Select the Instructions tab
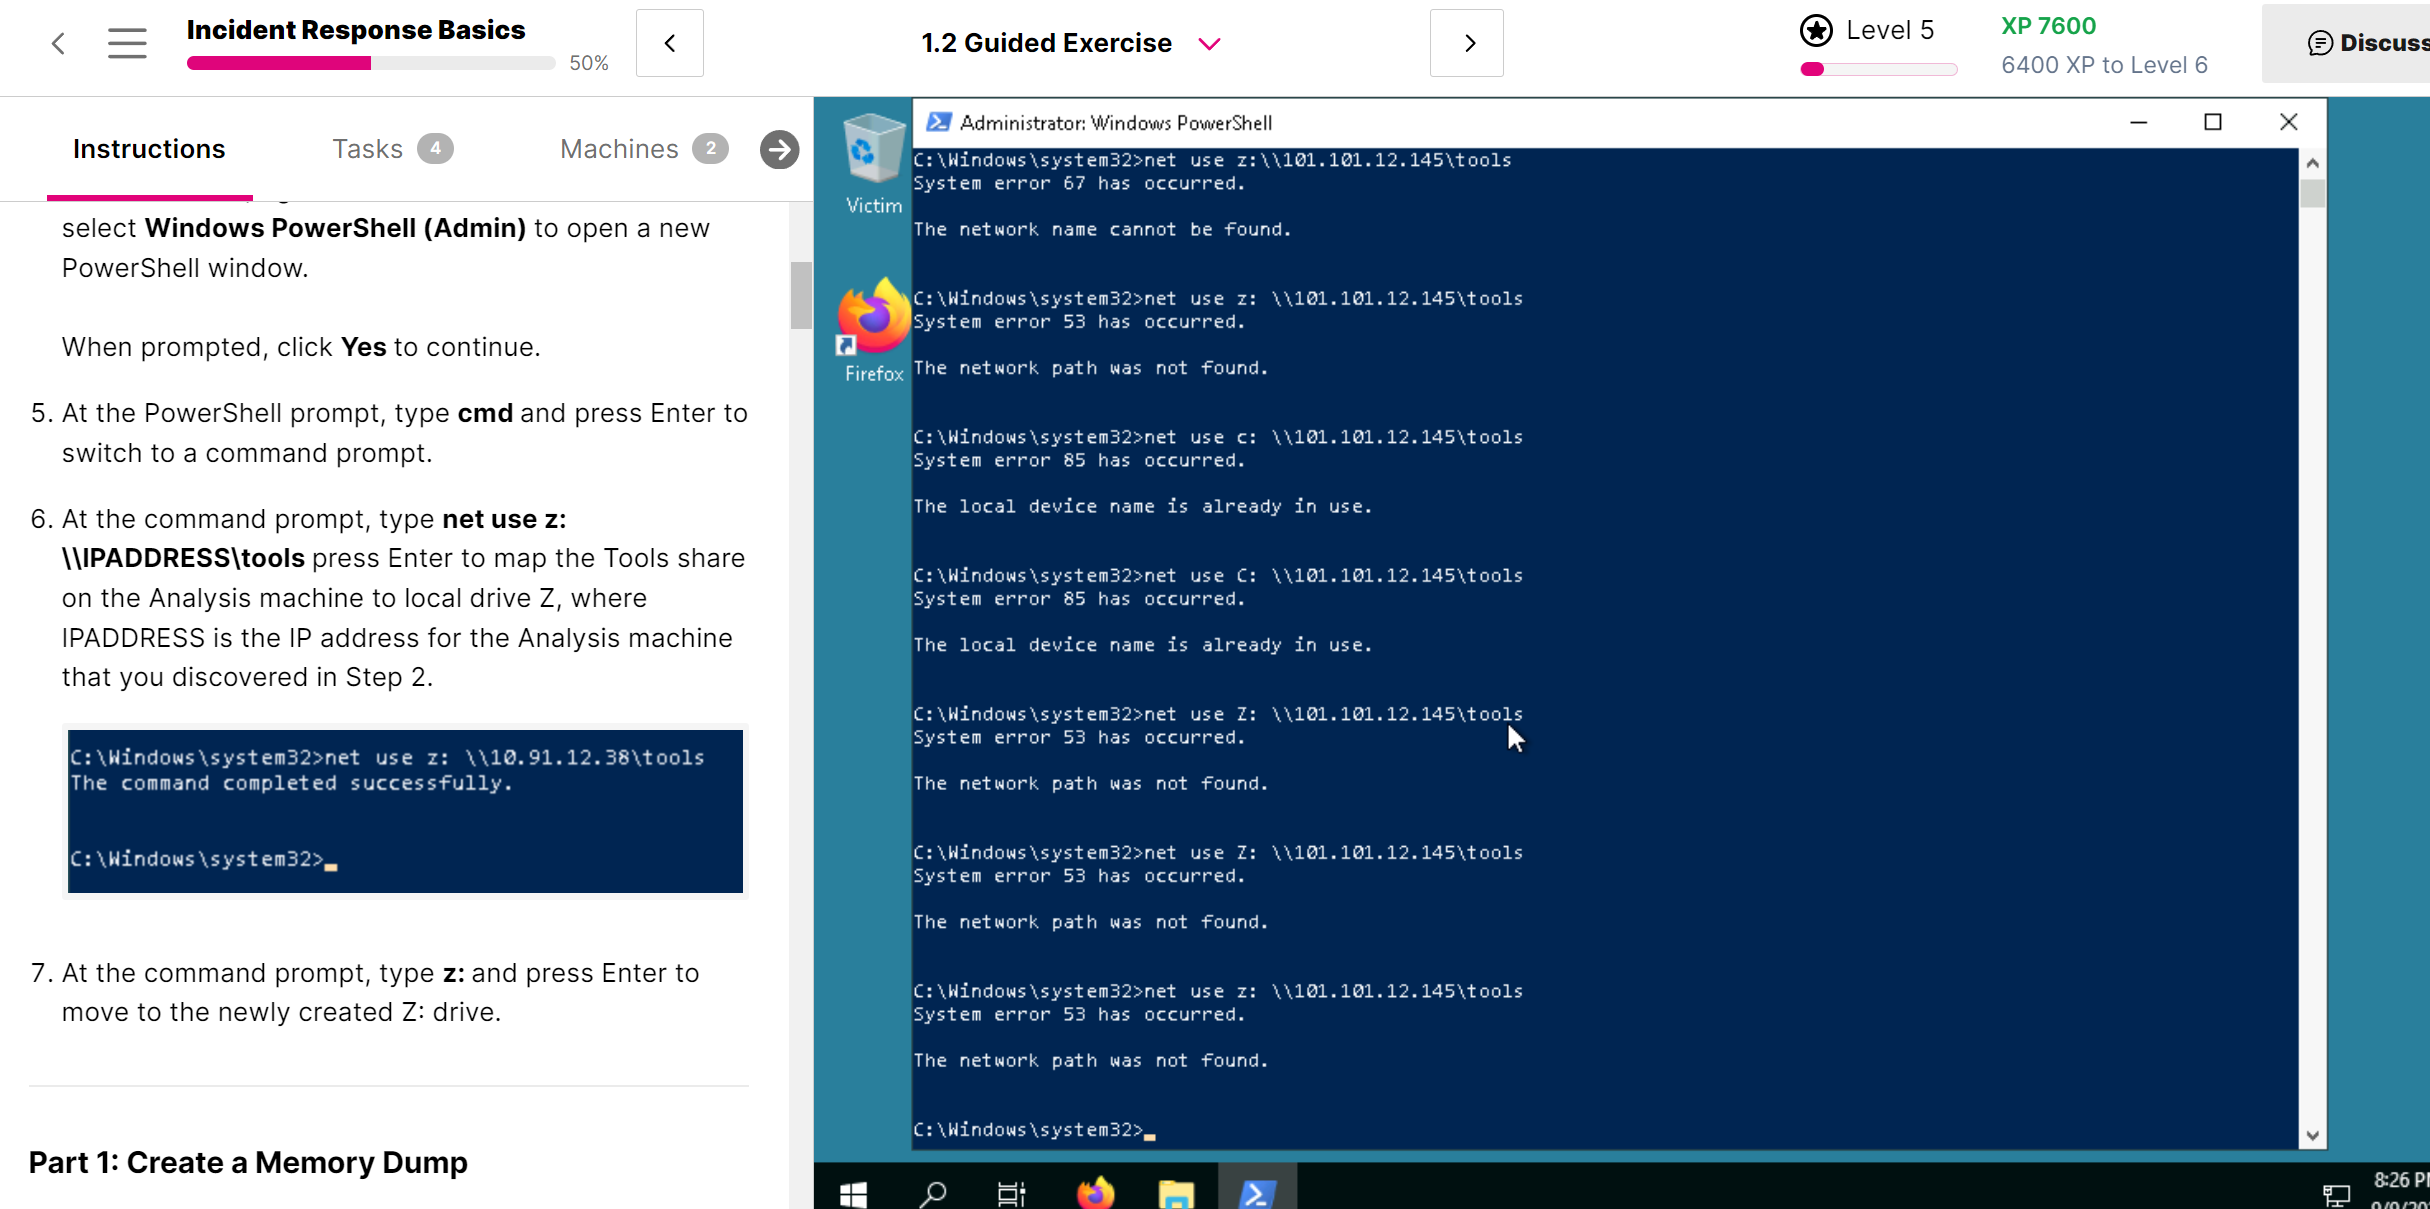The width and height of the screenshot is (2430, 1209). [x=149, y=149]
